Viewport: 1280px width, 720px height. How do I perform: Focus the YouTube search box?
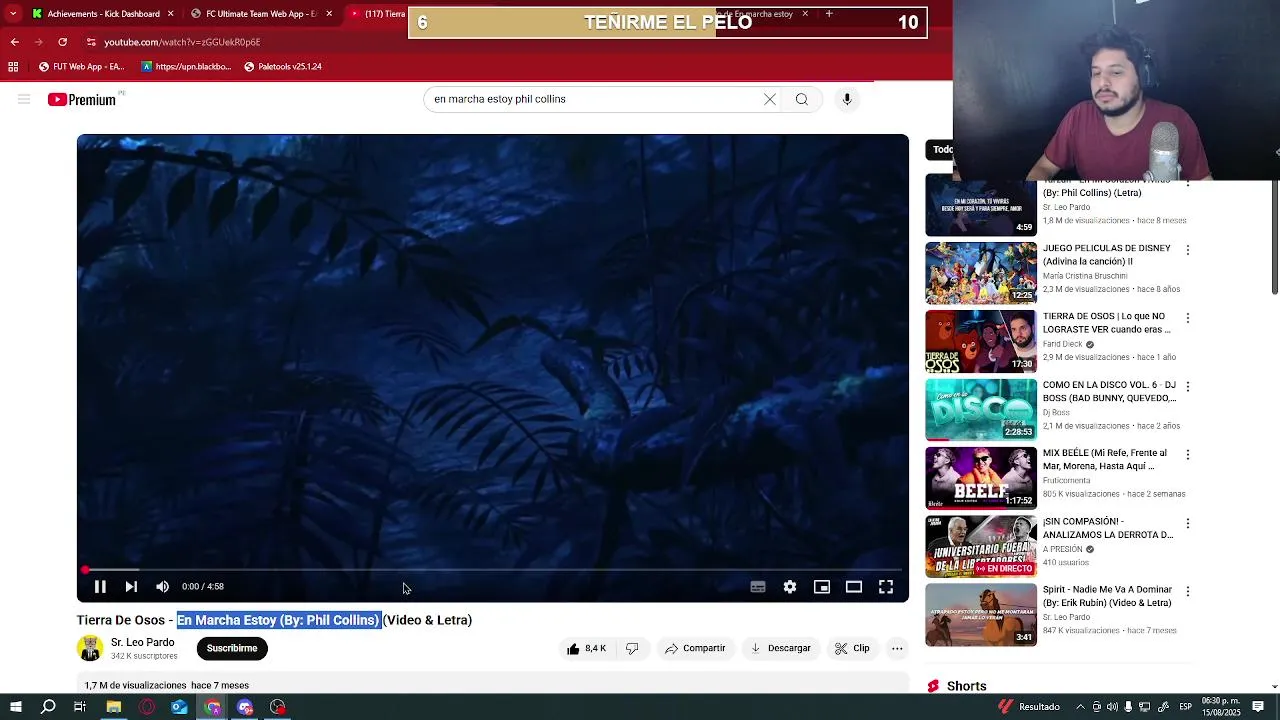595,99
